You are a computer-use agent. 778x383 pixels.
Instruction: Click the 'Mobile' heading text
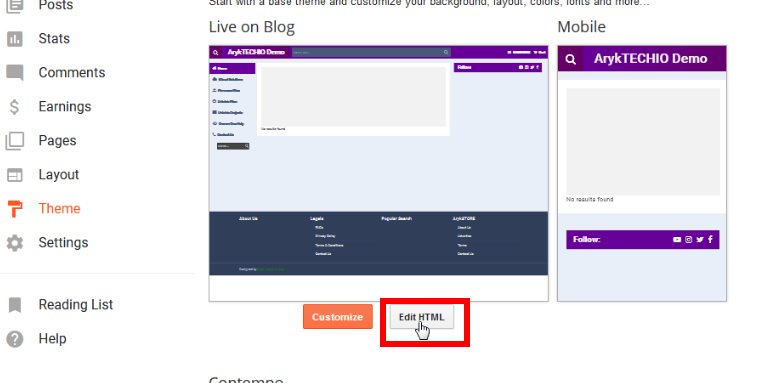pyautogui.click(x=582, y=27)
